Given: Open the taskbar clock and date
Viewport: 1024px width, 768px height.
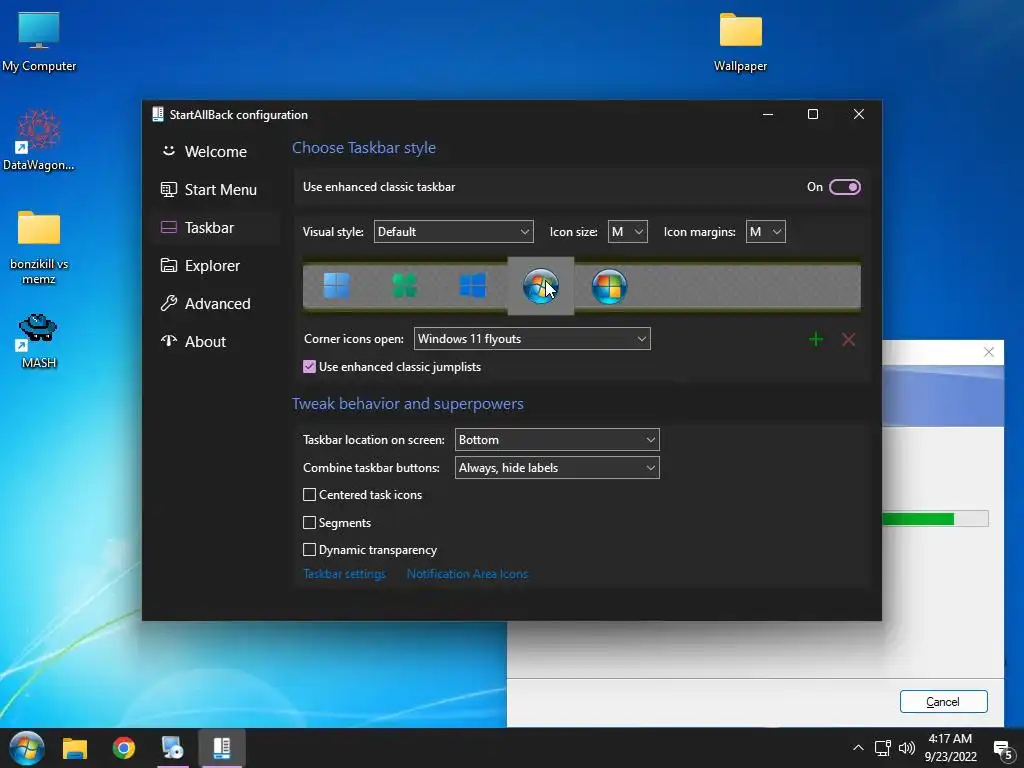Looking at the screenshot, I should coord(950,748).
